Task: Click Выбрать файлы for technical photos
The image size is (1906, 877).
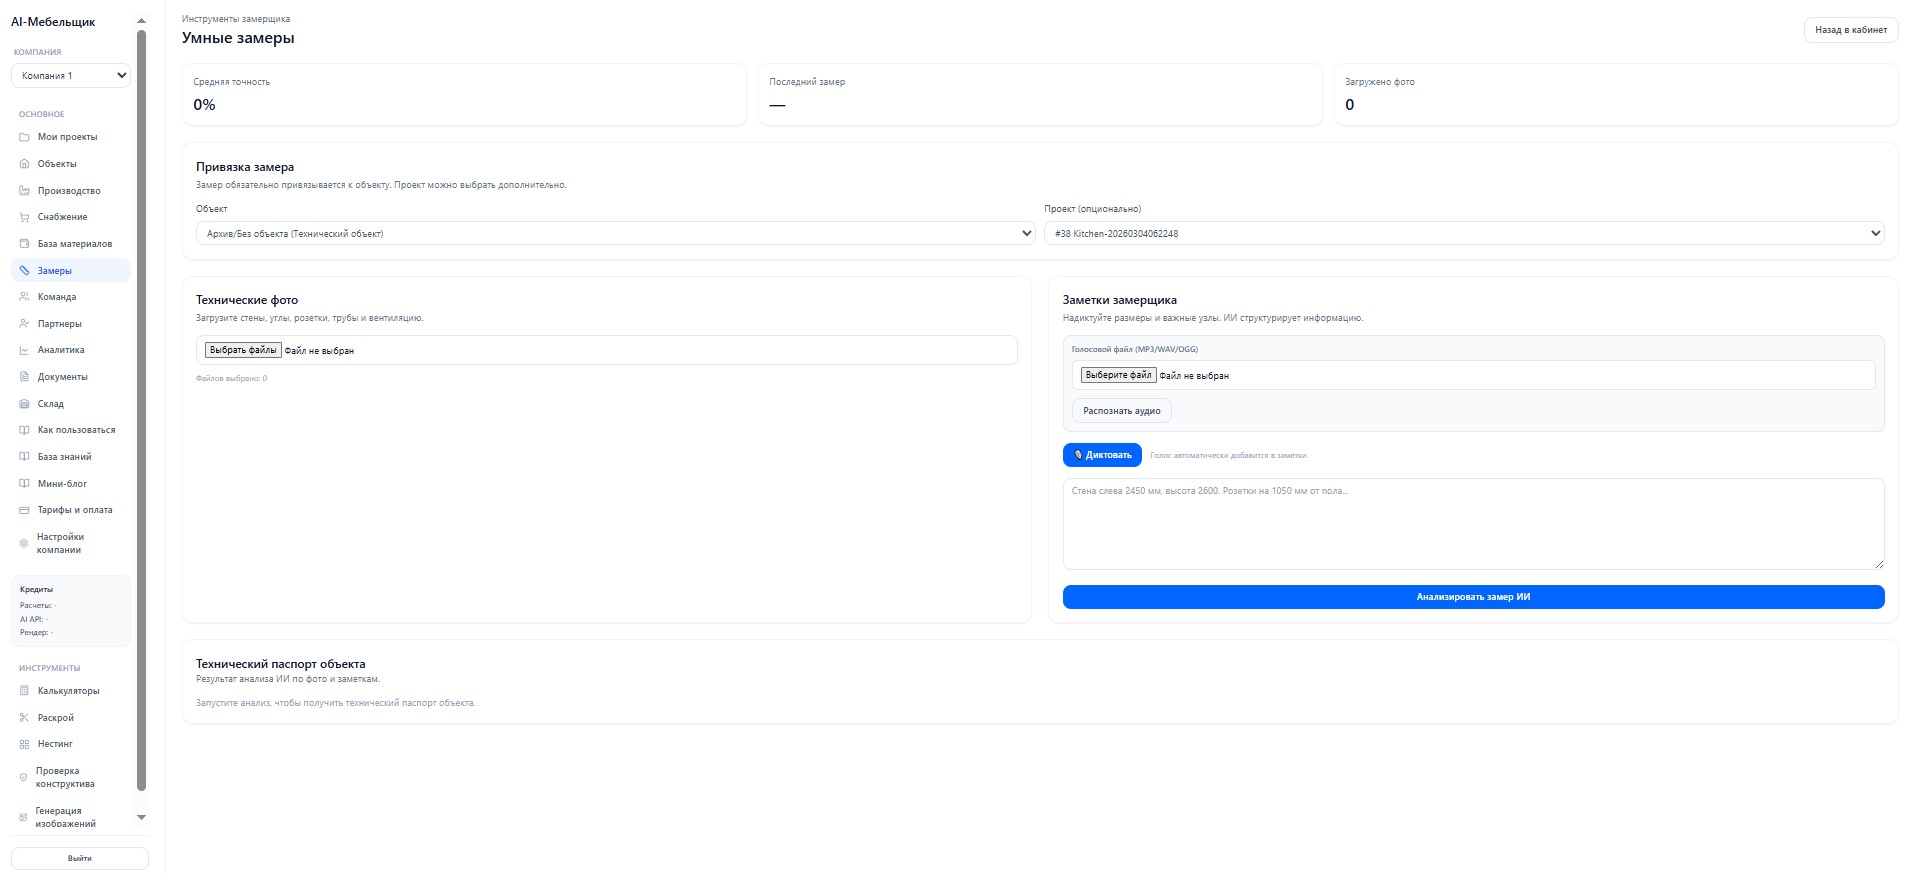Action: point(243,350)
